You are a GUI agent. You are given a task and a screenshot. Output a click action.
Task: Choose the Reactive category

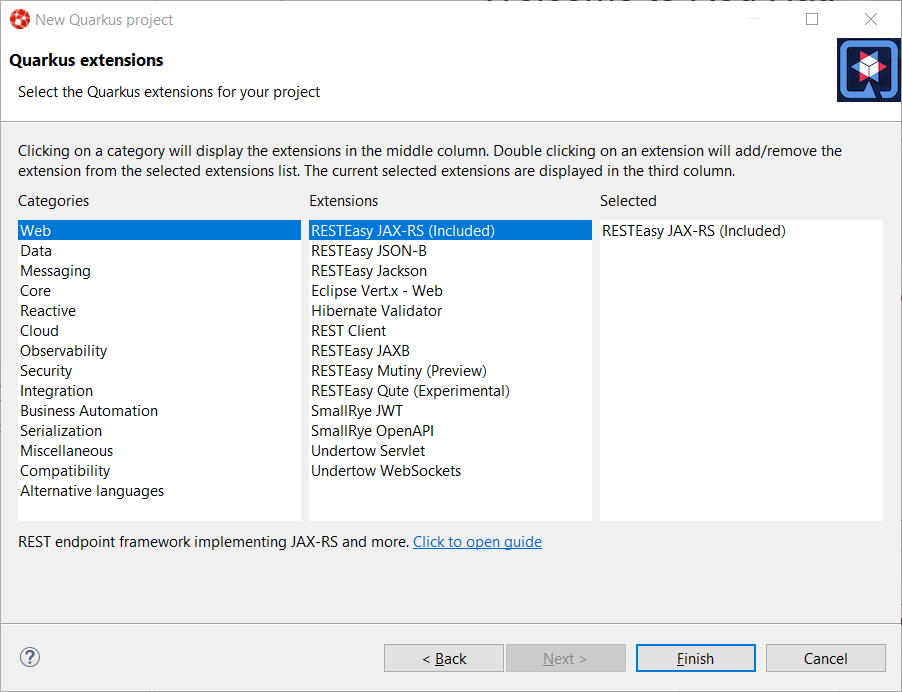(x=159, y=311)
